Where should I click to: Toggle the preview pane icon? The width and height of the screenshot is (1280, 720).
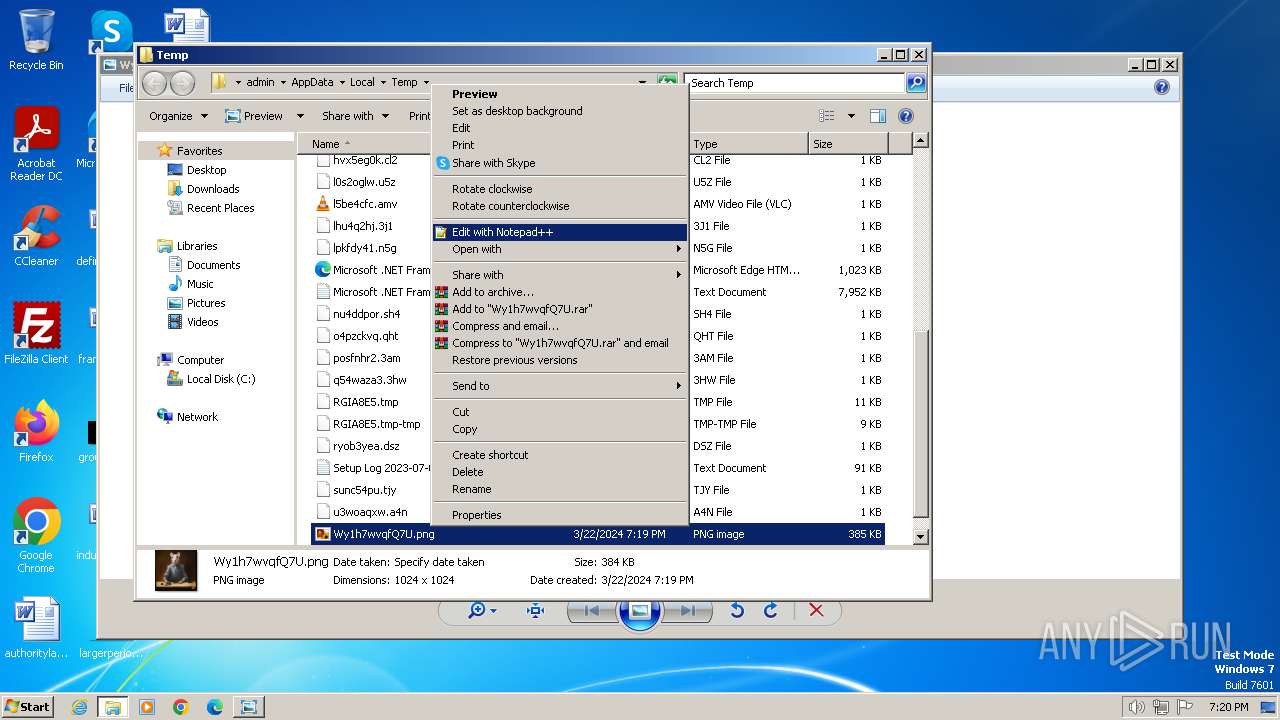point(877,116)
